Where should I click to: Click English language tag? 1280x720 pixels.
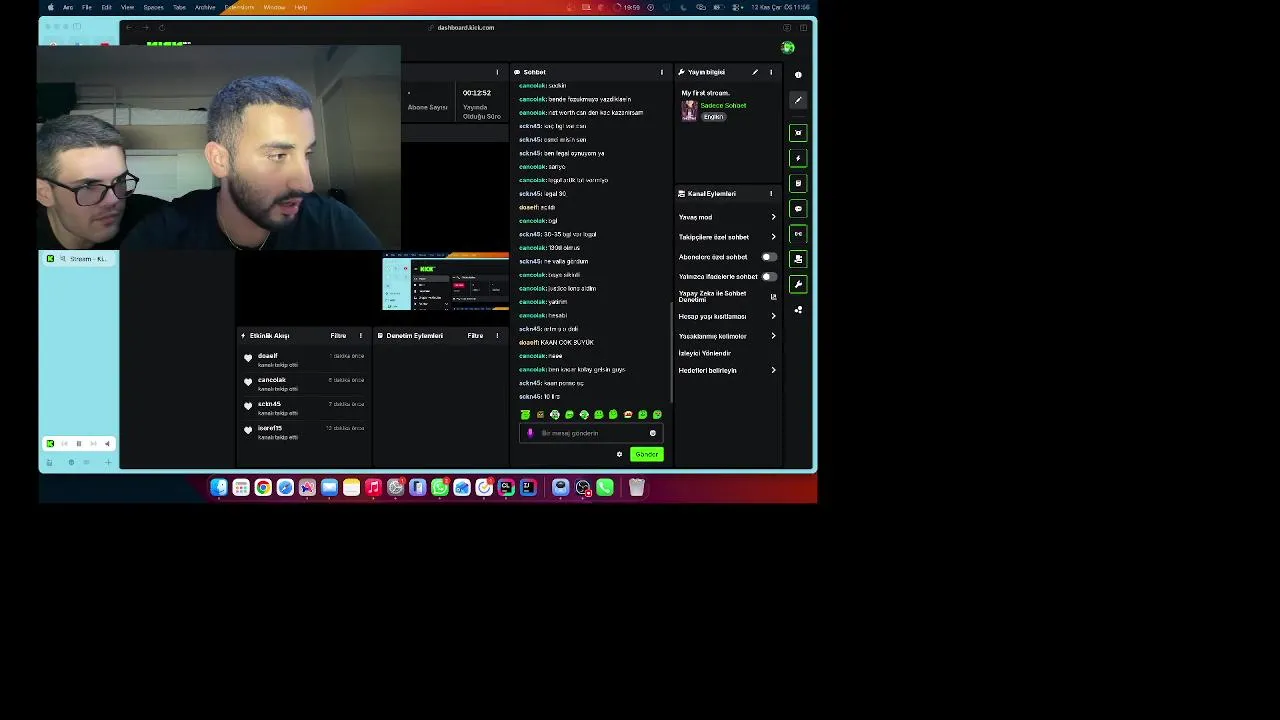point(713,117)
